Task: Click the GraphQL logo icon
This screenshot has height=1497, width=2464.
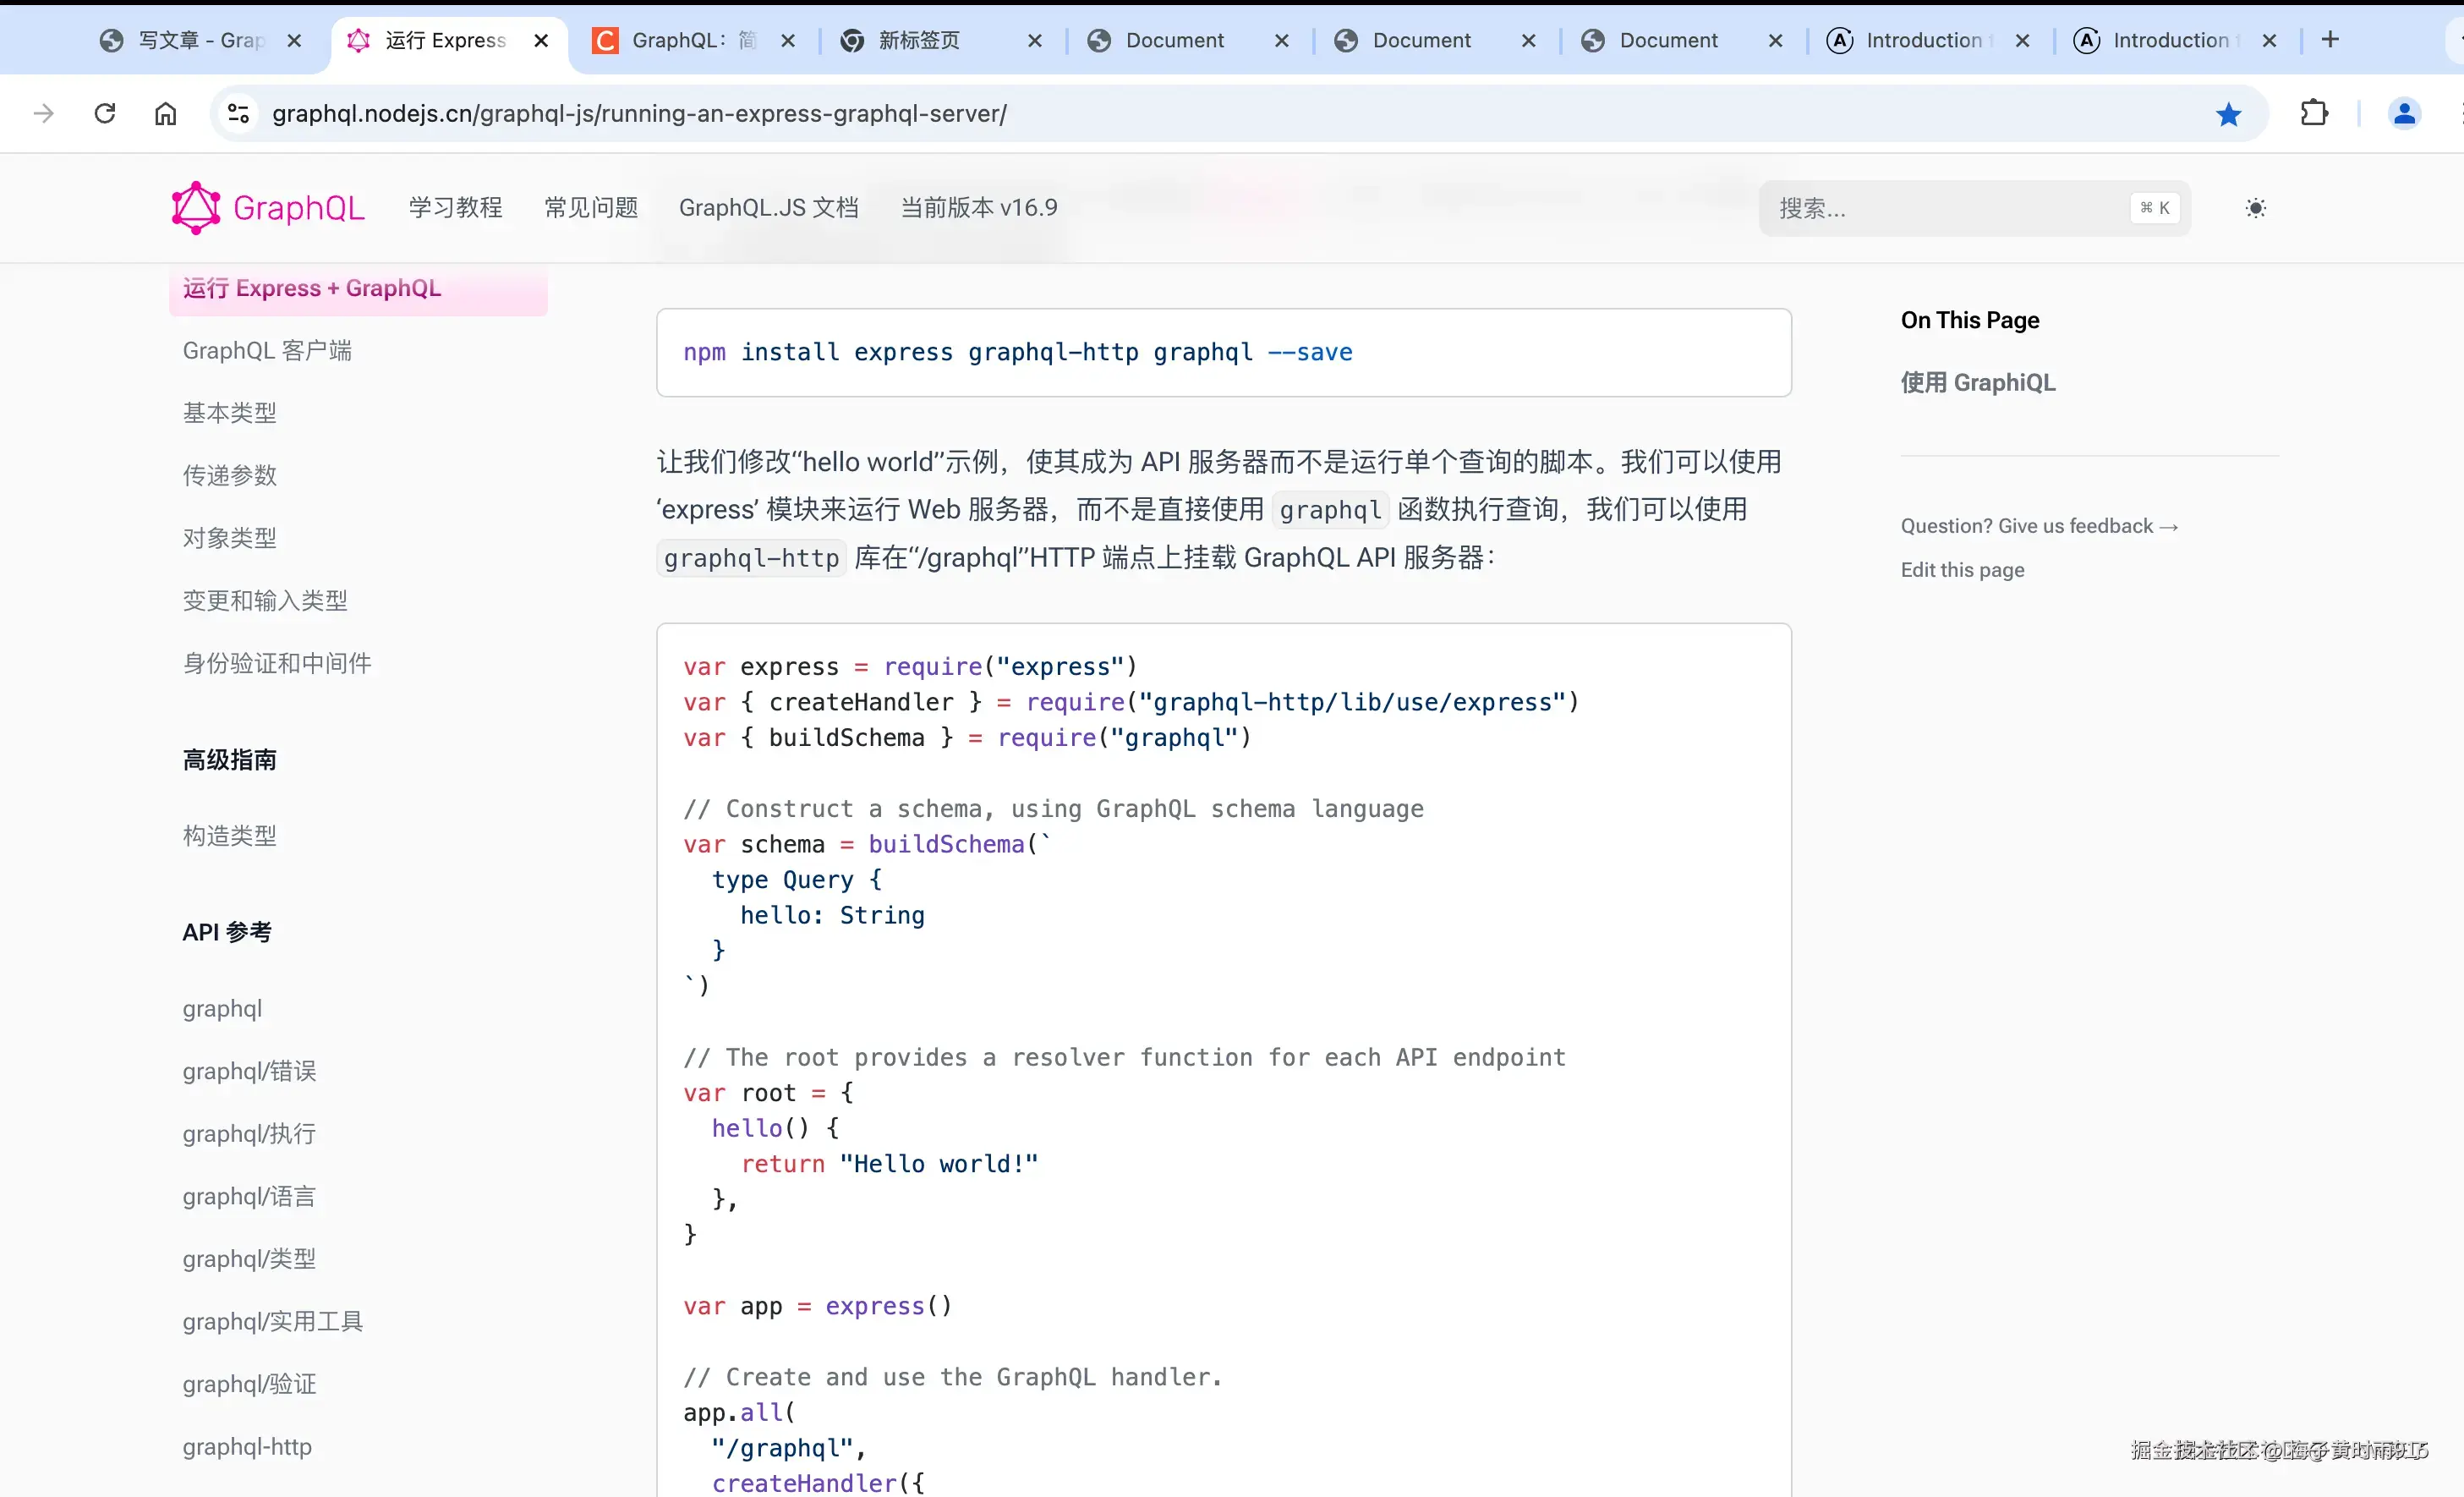Action: click(196, 208)
